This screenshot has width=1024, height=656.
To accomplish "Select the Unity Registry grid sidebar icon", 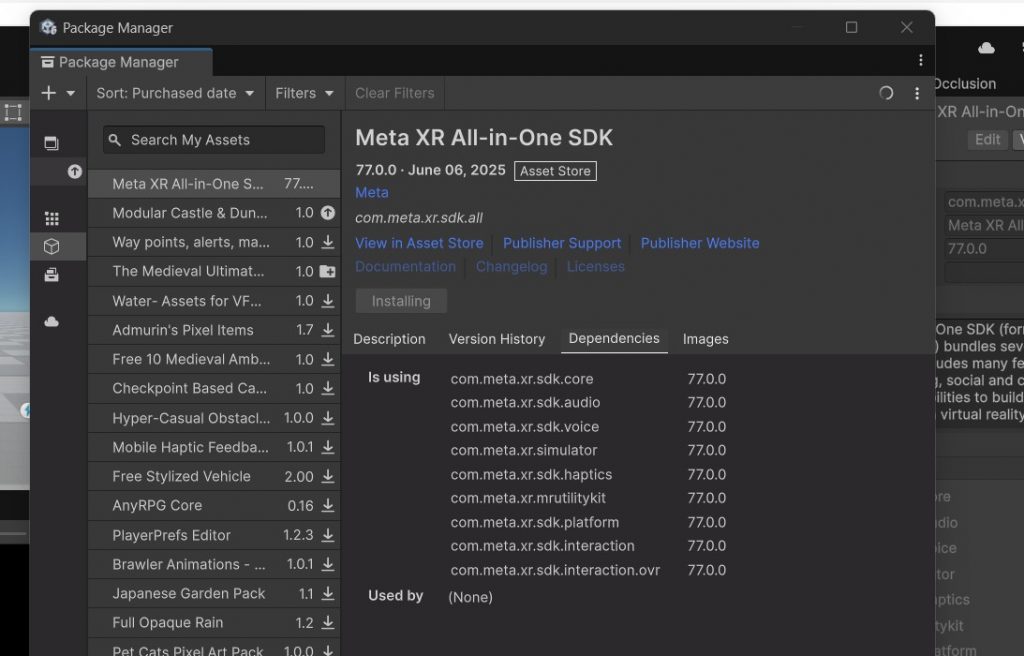I will point(52,218).
